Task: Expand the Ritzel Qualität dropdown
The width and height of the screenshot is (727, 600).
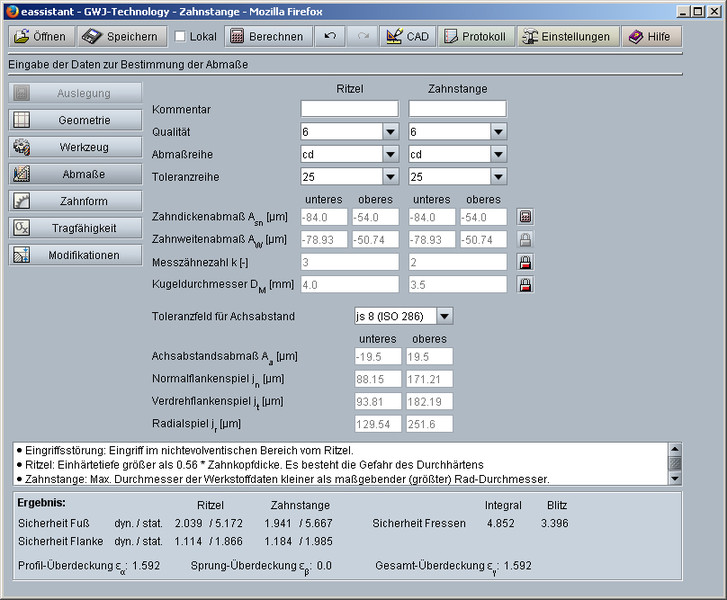Action: tap(390, 132)
